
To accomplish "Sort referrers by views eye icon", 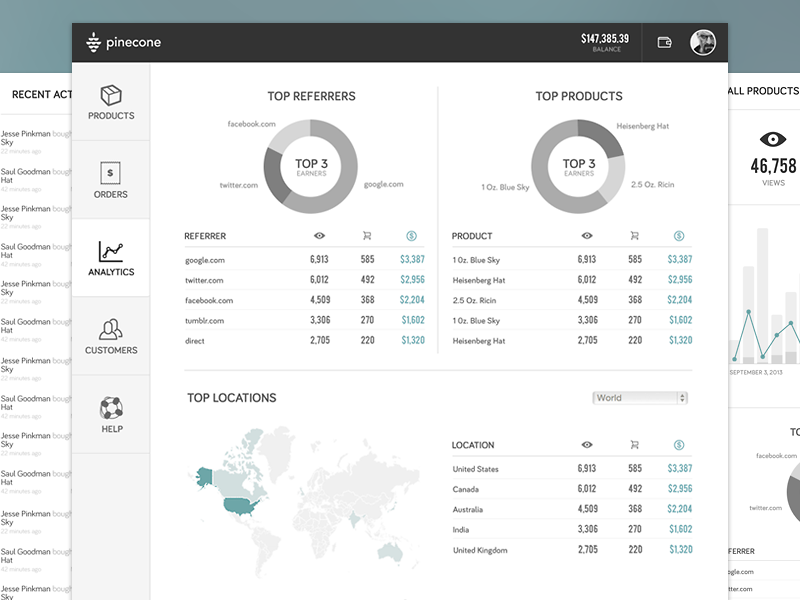I will [320, 236].
